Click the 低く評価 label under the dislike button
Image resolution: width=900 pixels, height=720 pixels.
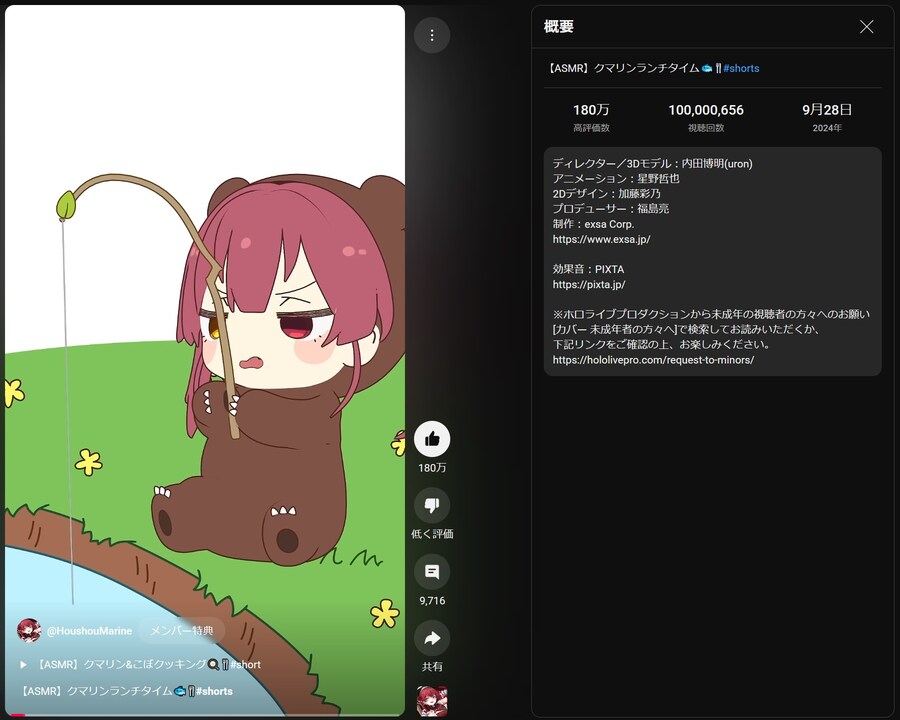[432, 534]
